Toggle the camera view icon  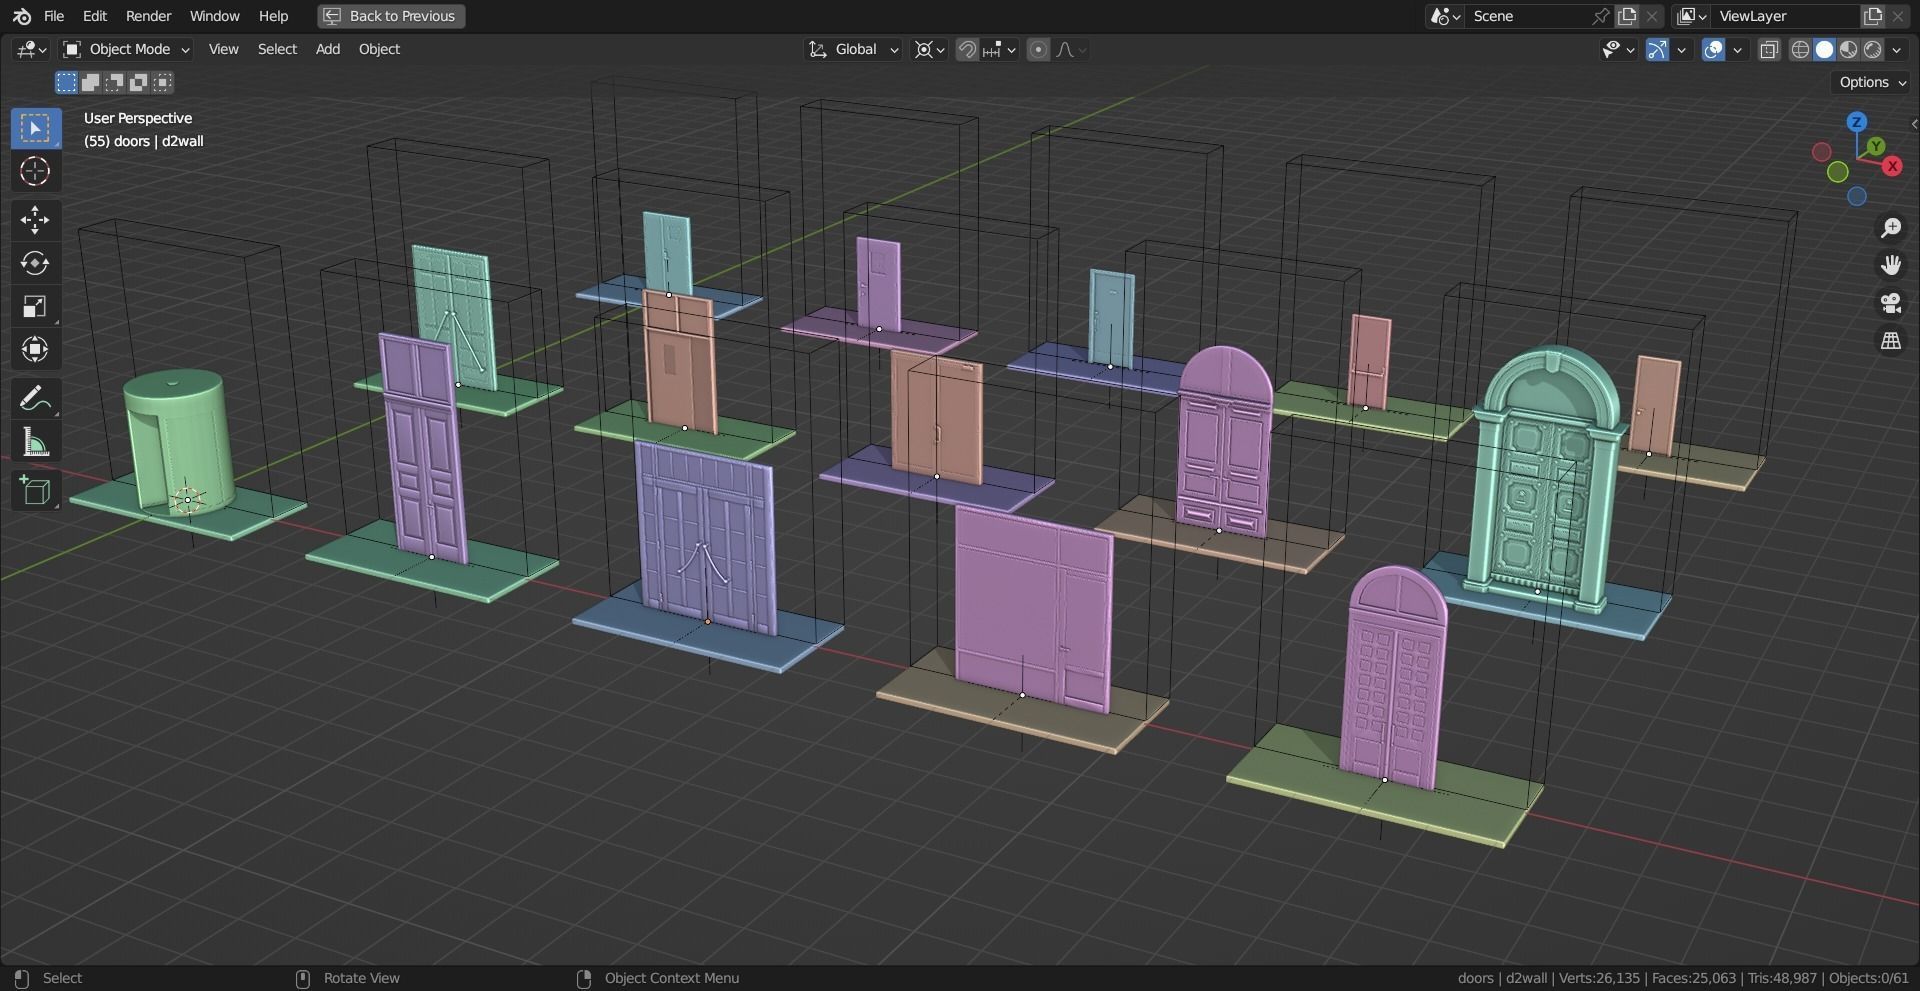point(1890,303)
